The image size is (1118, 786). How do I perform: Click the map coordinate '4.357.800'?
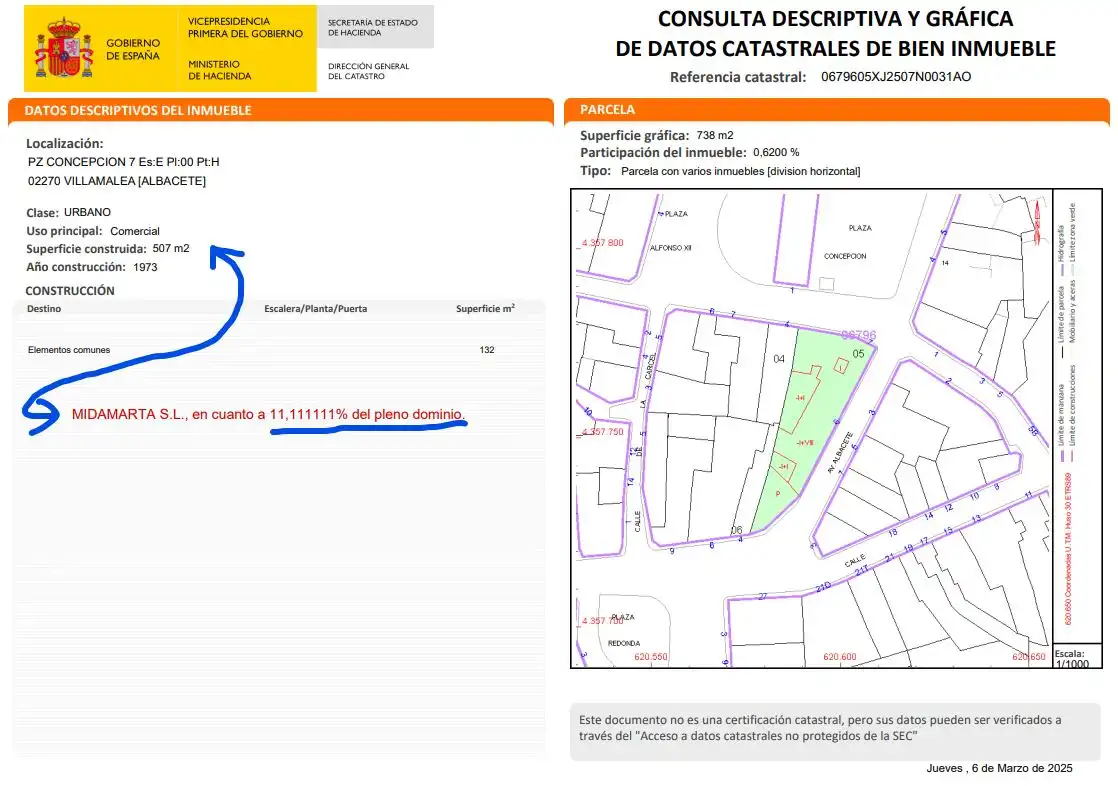602,243
